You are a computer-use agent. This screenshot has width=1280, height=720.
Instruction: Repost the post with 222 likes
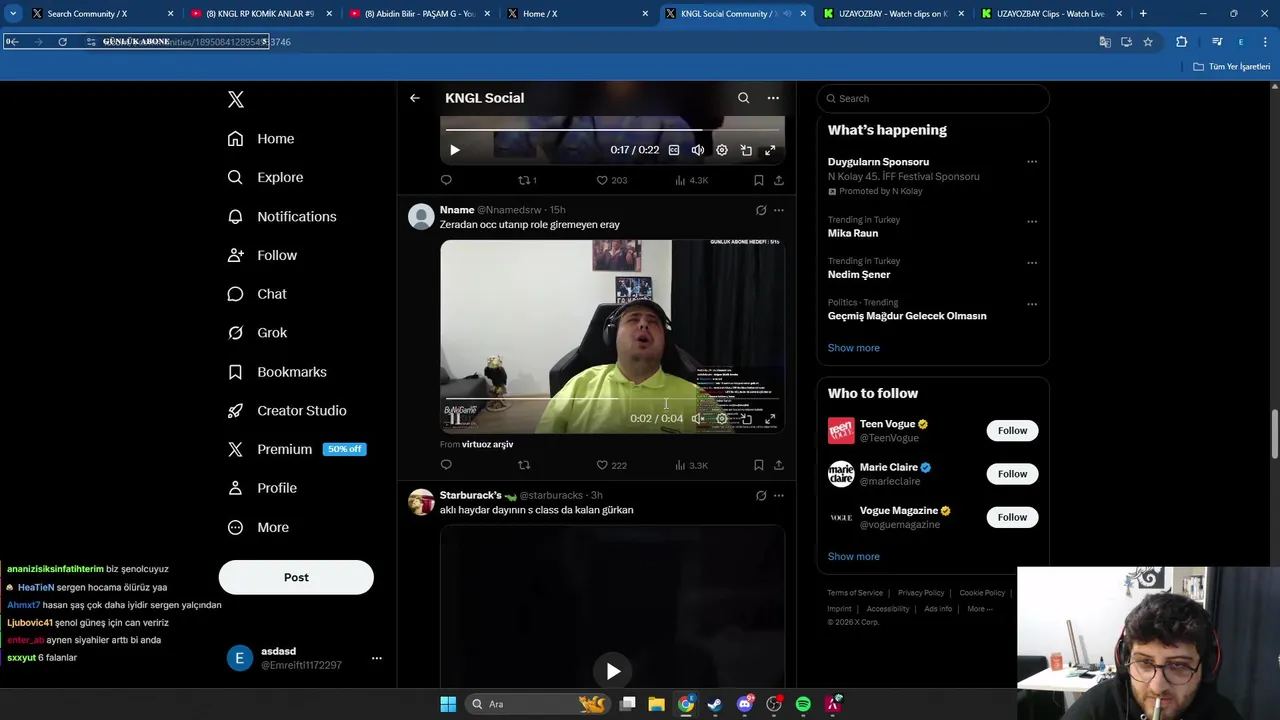(524, 465)
